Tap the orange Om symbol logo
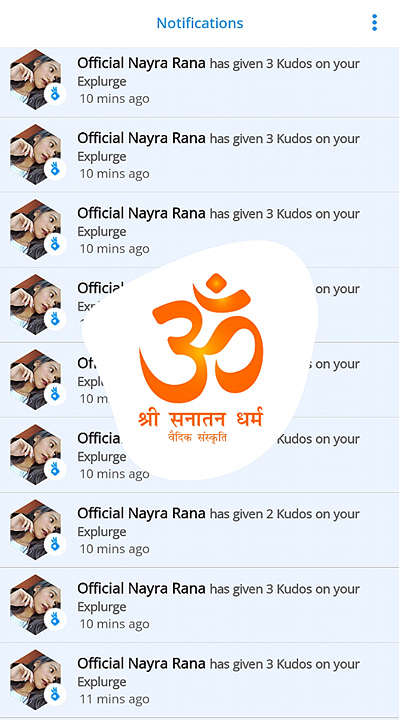 coord(201,338)
